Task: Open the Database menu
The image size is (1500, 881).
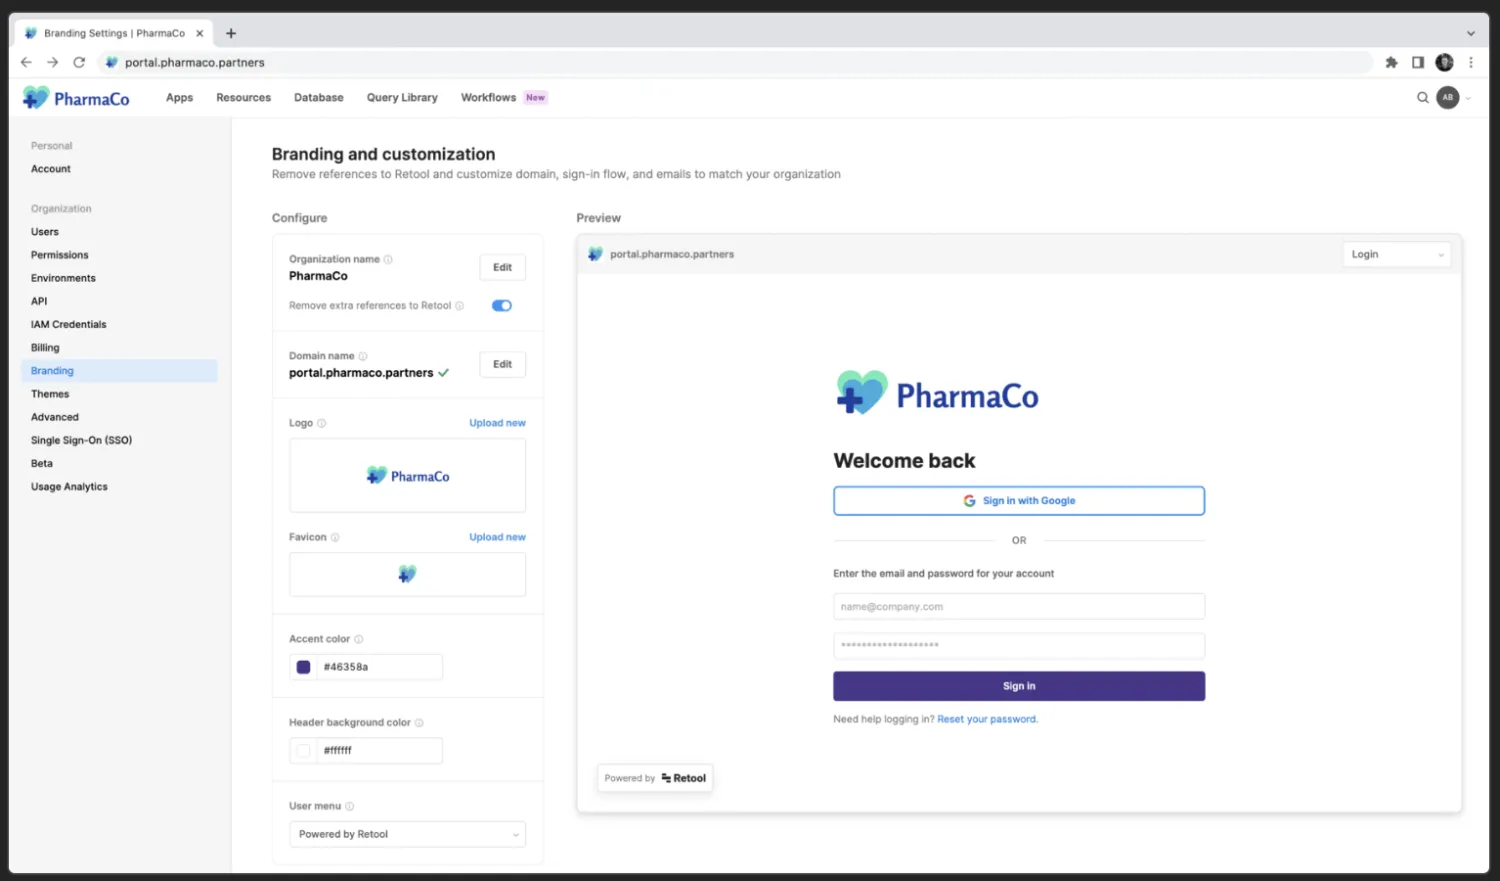Action: pos(318,98)
